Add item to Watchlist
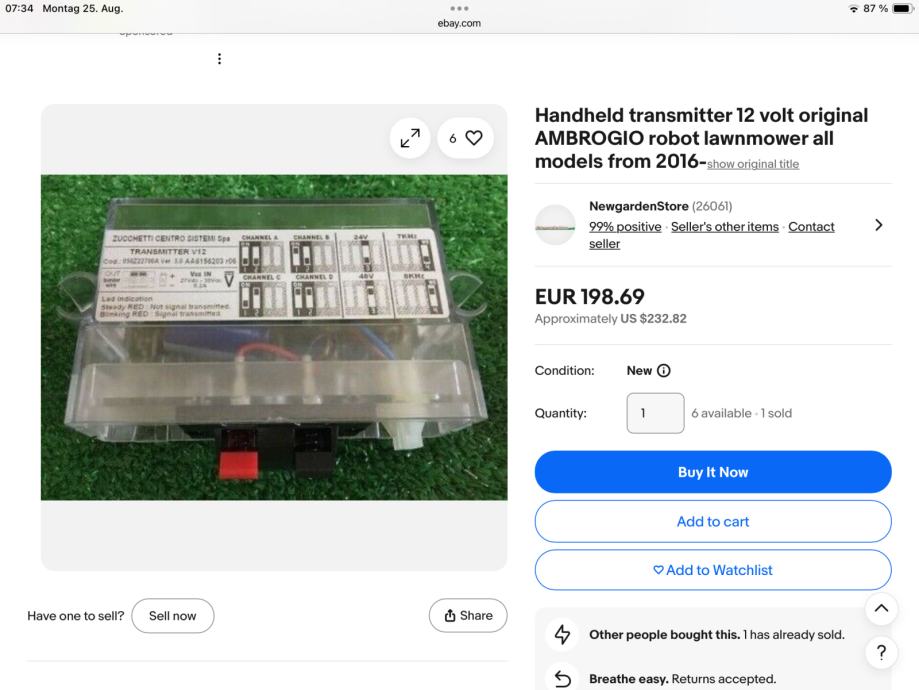 coord(713,570)
